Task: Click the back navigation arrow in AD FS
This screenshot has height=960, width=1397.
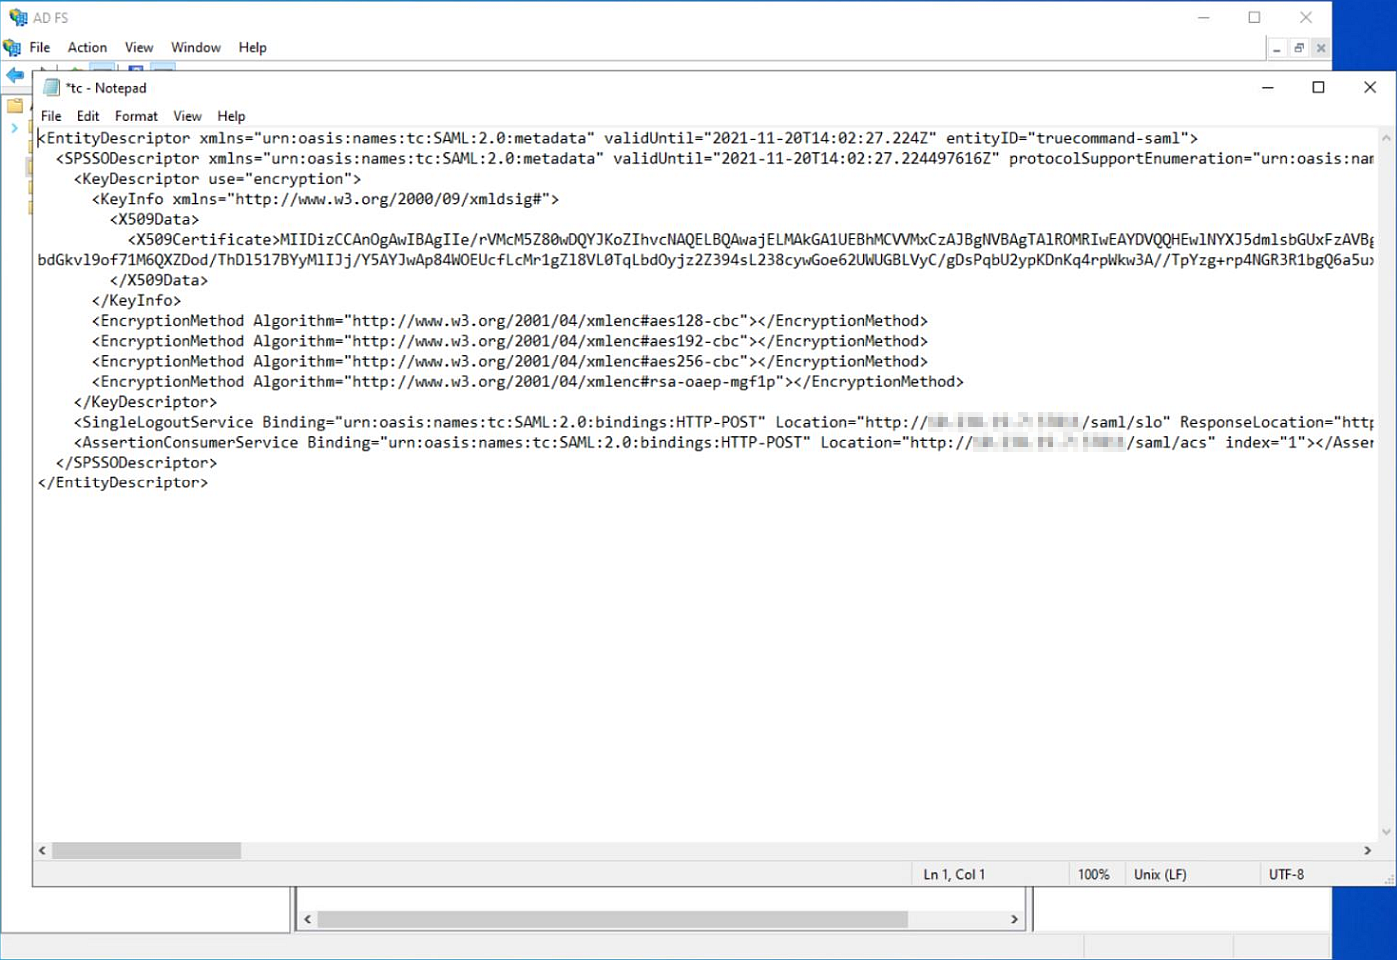Action: coord(15,75)
